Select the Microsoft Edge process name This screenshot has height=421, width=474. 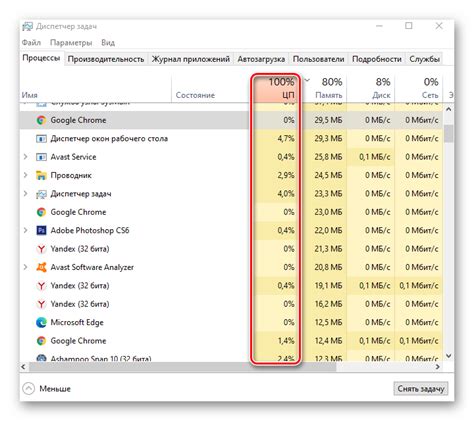[77, 322]
